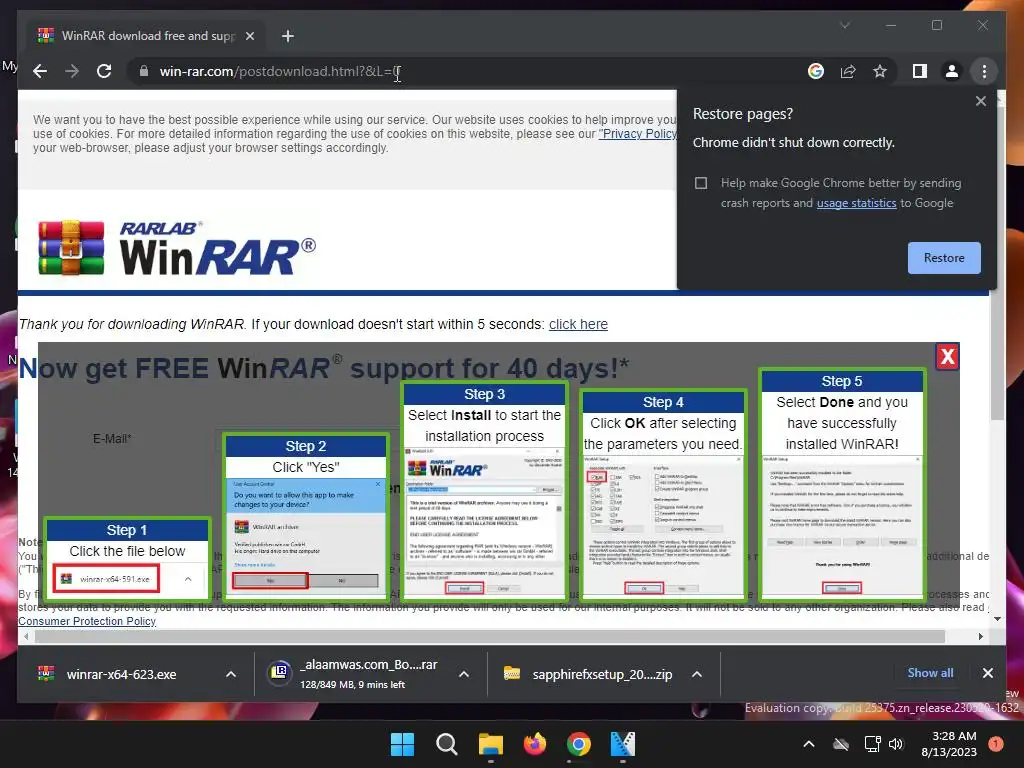Click the Step 1 instruction thumbnail
1024x768 pixels.
click(x=127, y=559)
